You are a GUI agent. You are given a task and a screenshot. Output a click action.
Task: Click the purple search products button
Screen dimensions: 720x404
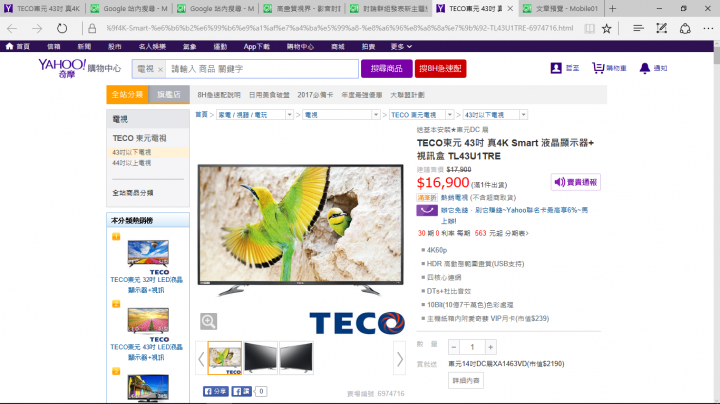coord(387,68)
